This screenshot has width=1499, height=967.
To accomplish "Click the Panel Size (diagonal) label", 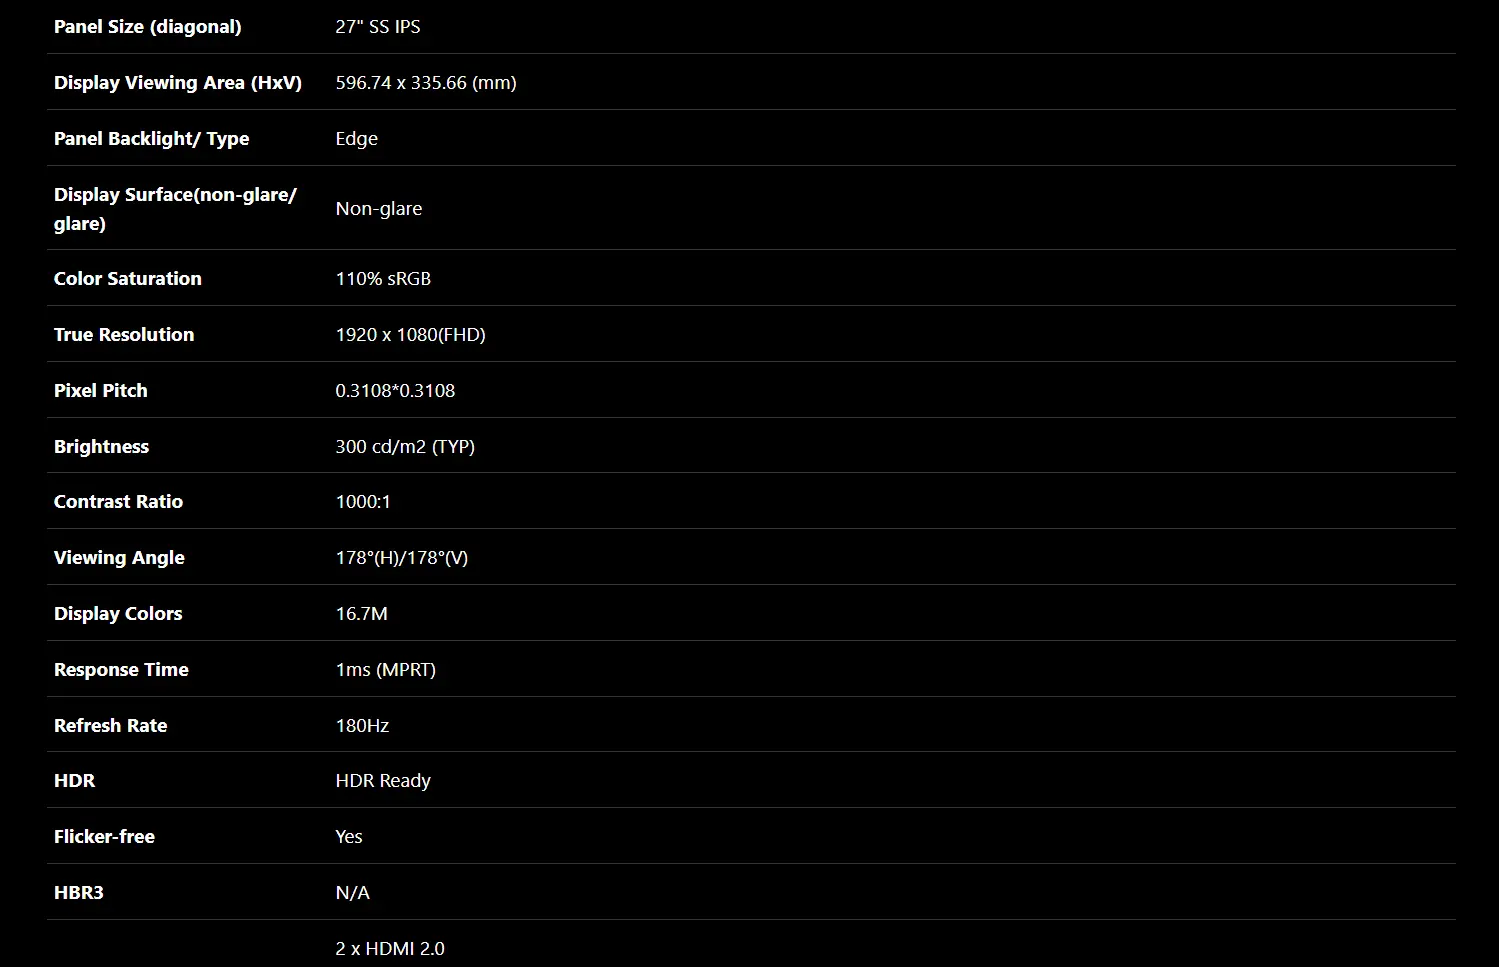I will coord(147,27).
